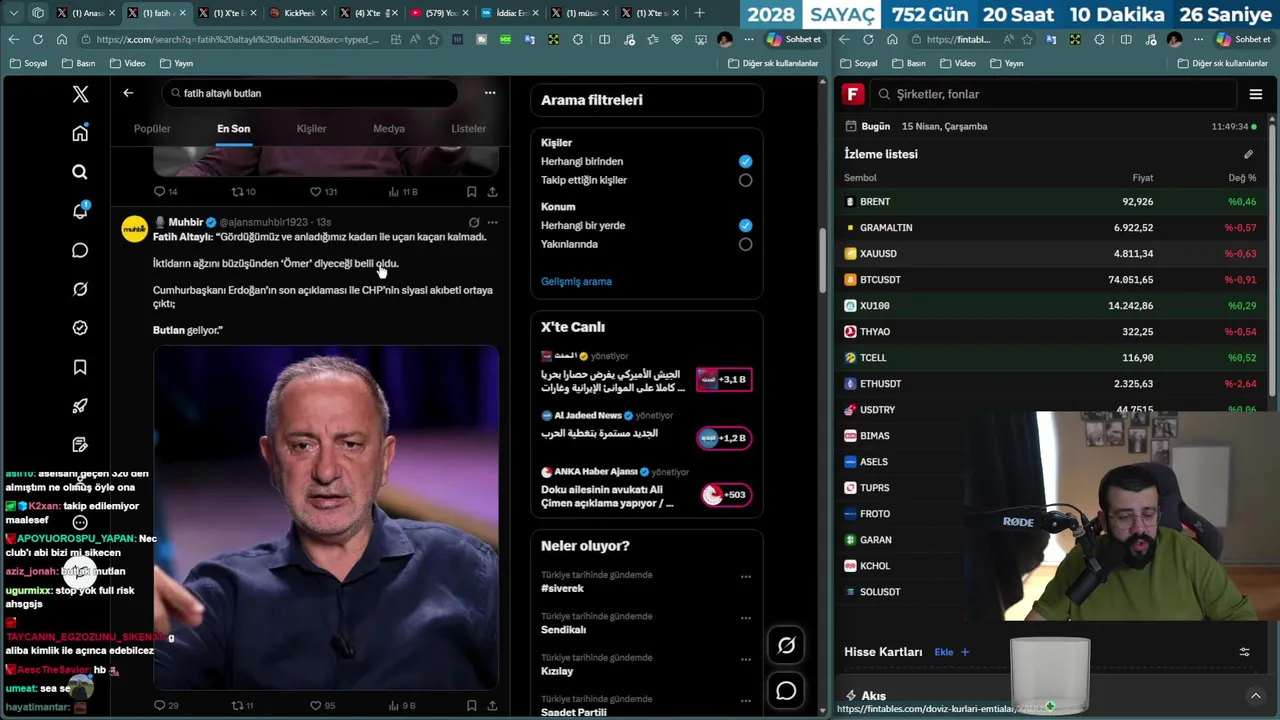Open GRAMALTIN row in watchlist

pyautogui.click(x=1051, y=228)
